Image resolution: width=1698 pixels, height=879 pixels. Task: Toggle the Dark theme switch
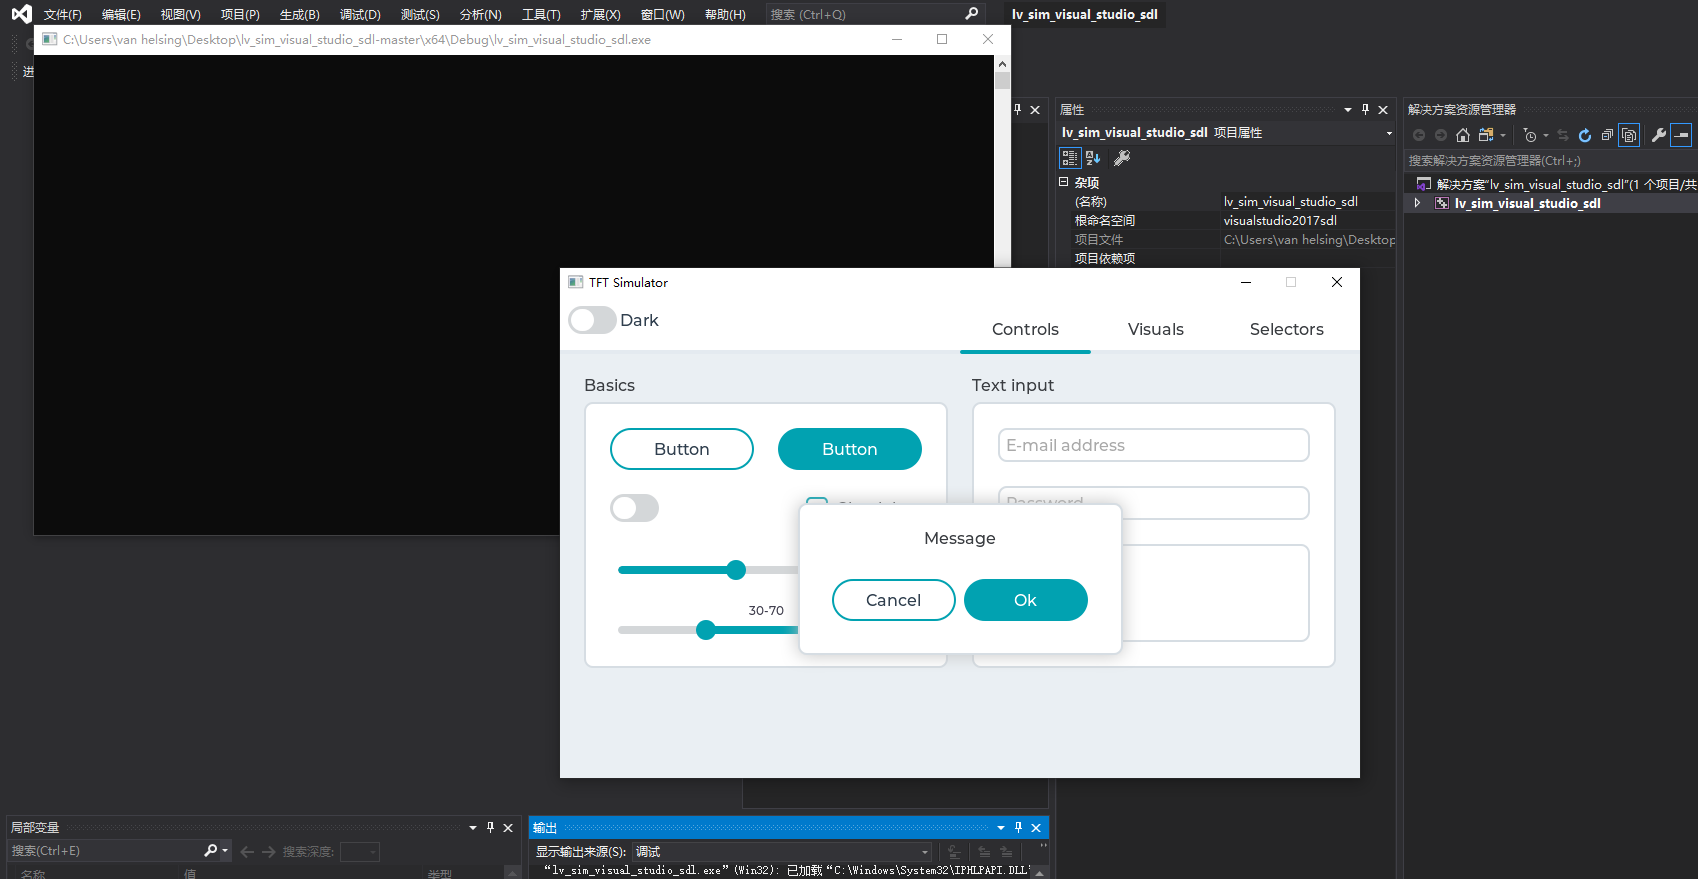click(x=592, y=320)
